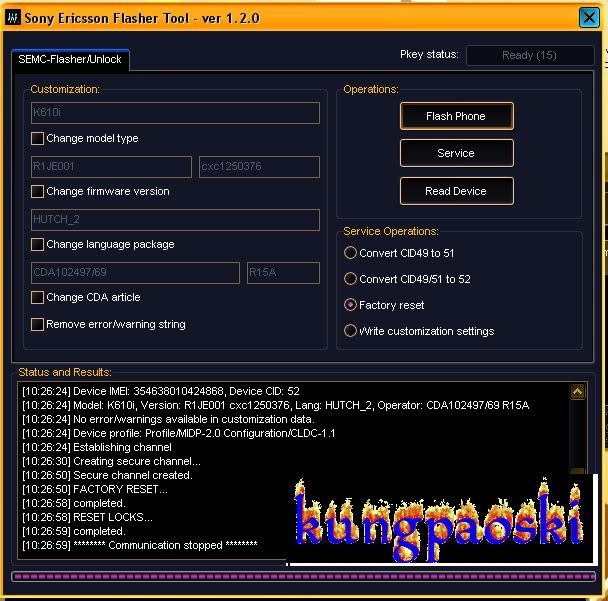This screenshot has height=601, width=608.
Task: Enable Change CDA article checkbox
Action: pyautogui.click(x=37, y=297)
